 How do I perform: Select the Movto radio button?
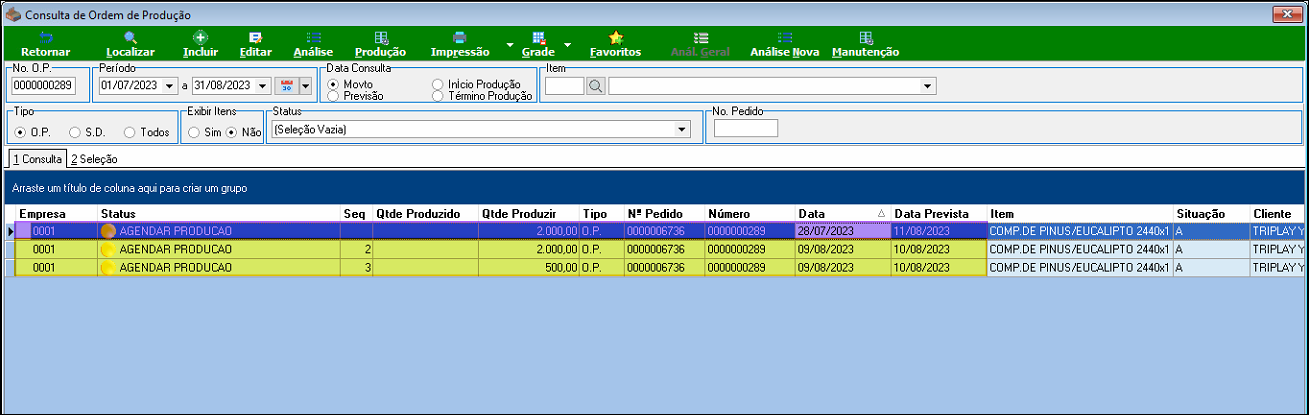[x=333, y=85]
